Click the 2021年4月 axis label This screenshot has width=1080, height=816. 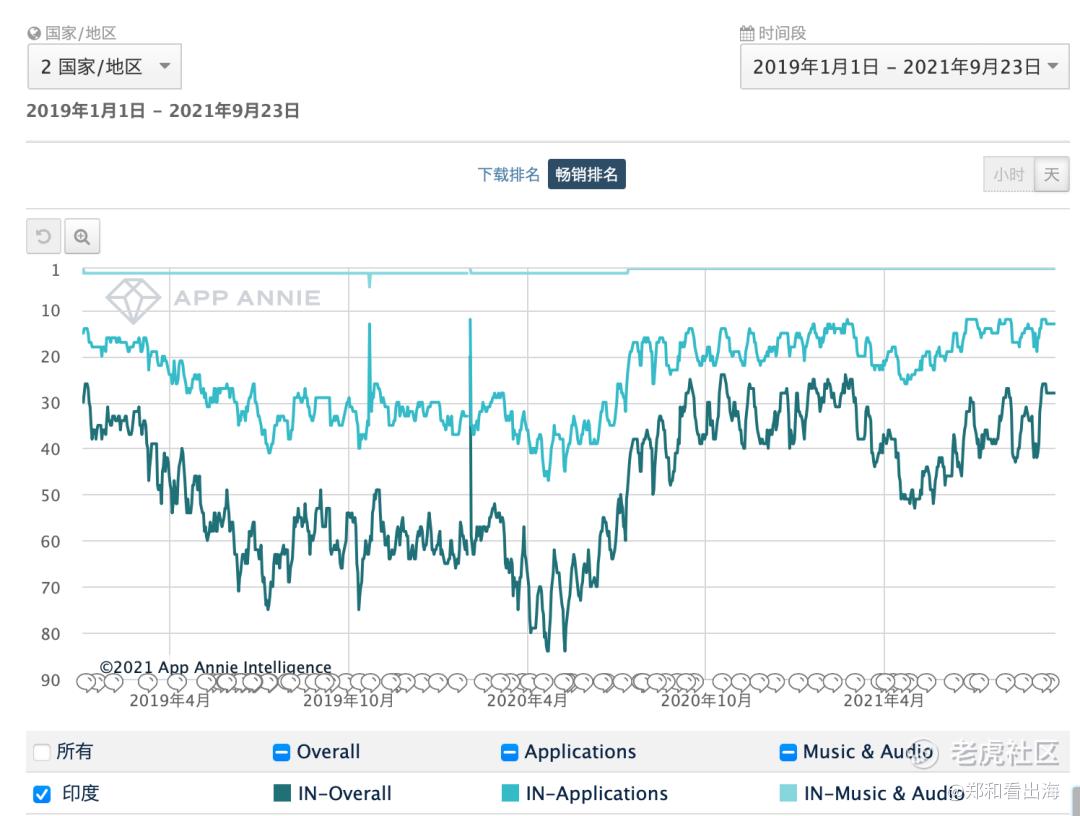click(884, 700)
